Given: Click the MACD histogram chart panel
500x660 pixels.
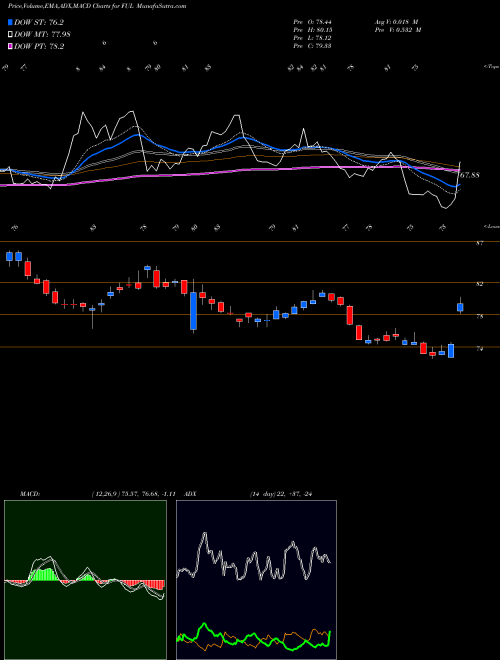Looking at the screenshot, I should pos(85,580).
